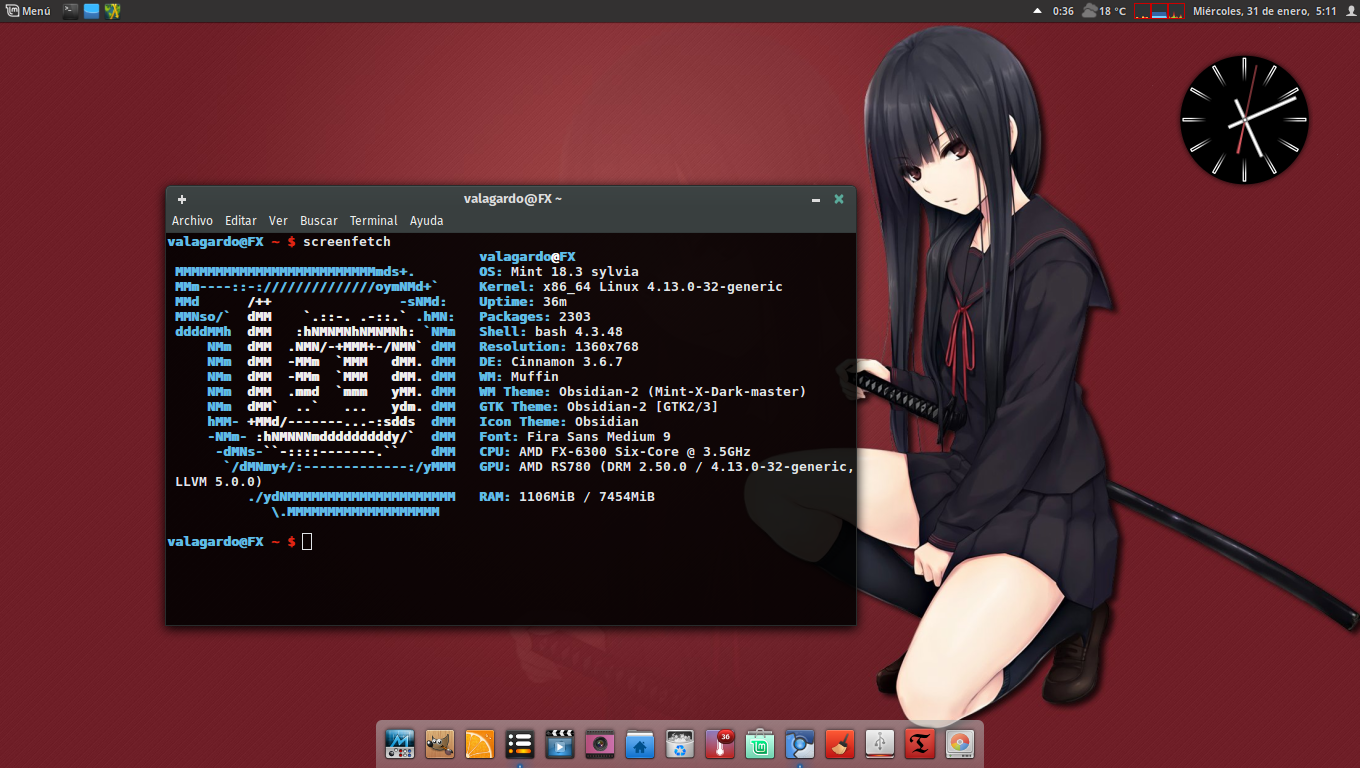Click the 'Font: Fira Sans Medium 9' line
This screenshot has width=1360, height=768.
pos(574,437)
